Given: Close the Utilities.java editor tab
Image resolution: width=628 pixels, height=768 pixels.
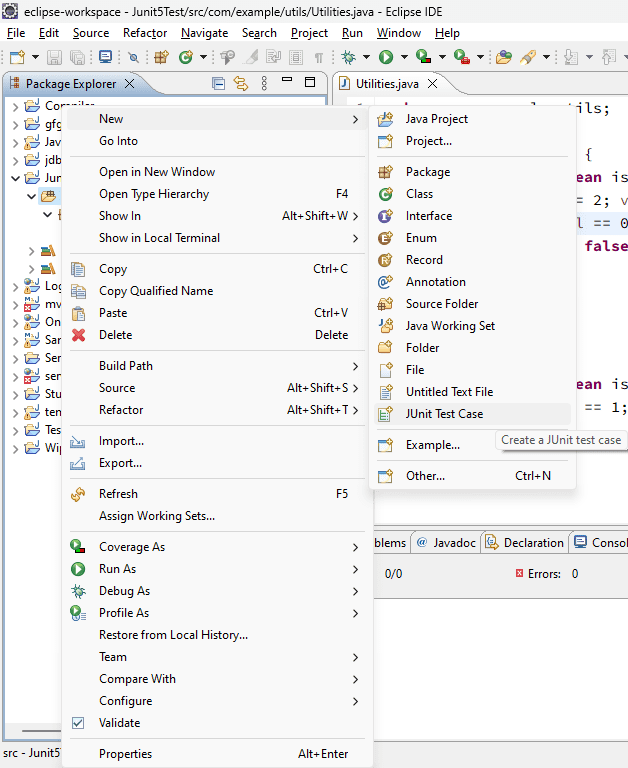Looking at the screenshot, I should 433,84.
